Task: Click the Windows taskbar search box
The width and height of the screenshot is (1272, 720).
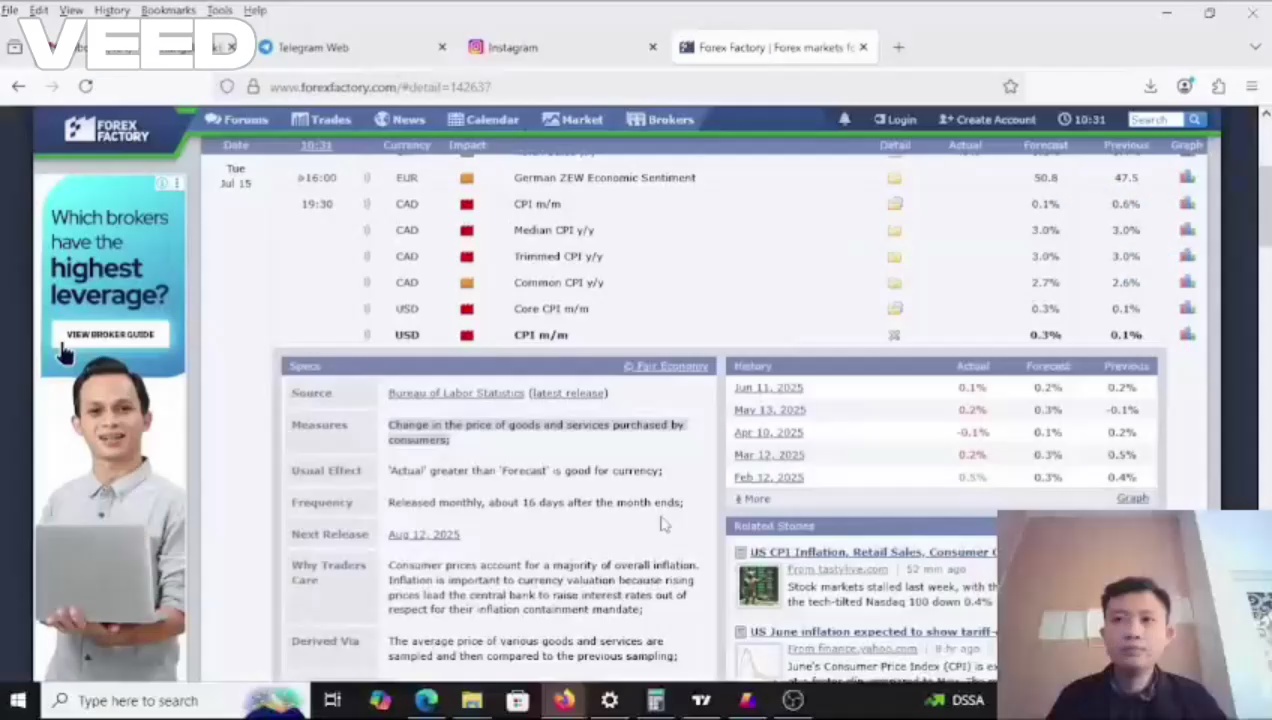Action: point(177,701)
